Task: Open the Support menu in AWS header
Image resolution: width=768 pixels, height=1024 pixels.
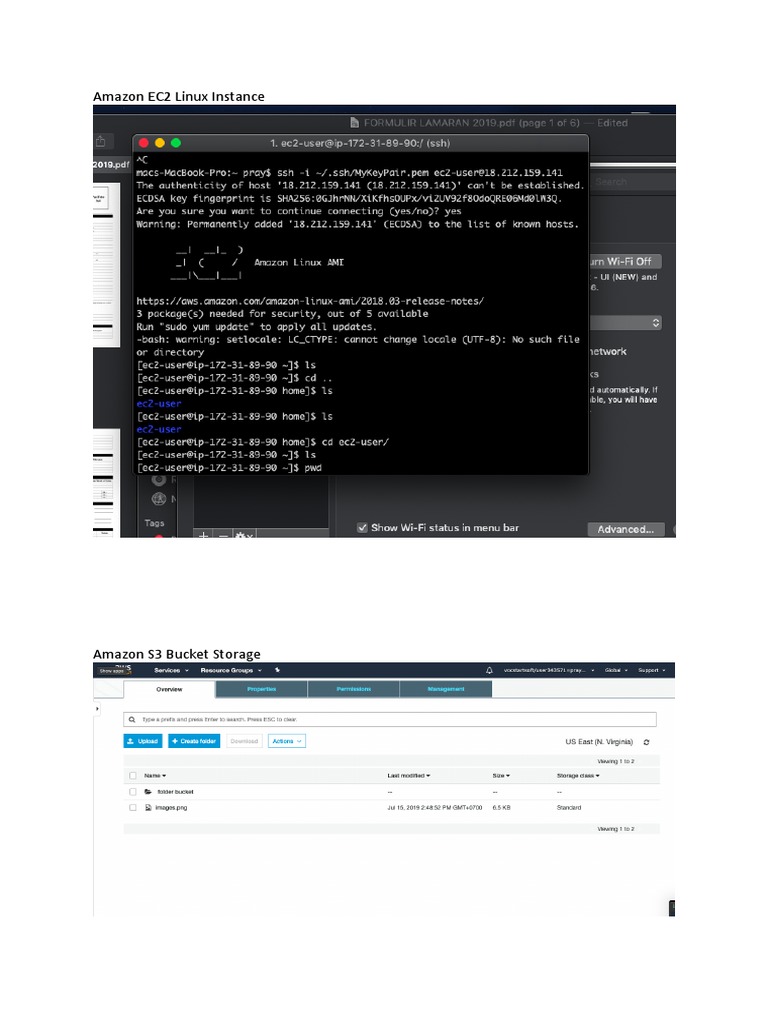Action: click(x=652, y=670)
